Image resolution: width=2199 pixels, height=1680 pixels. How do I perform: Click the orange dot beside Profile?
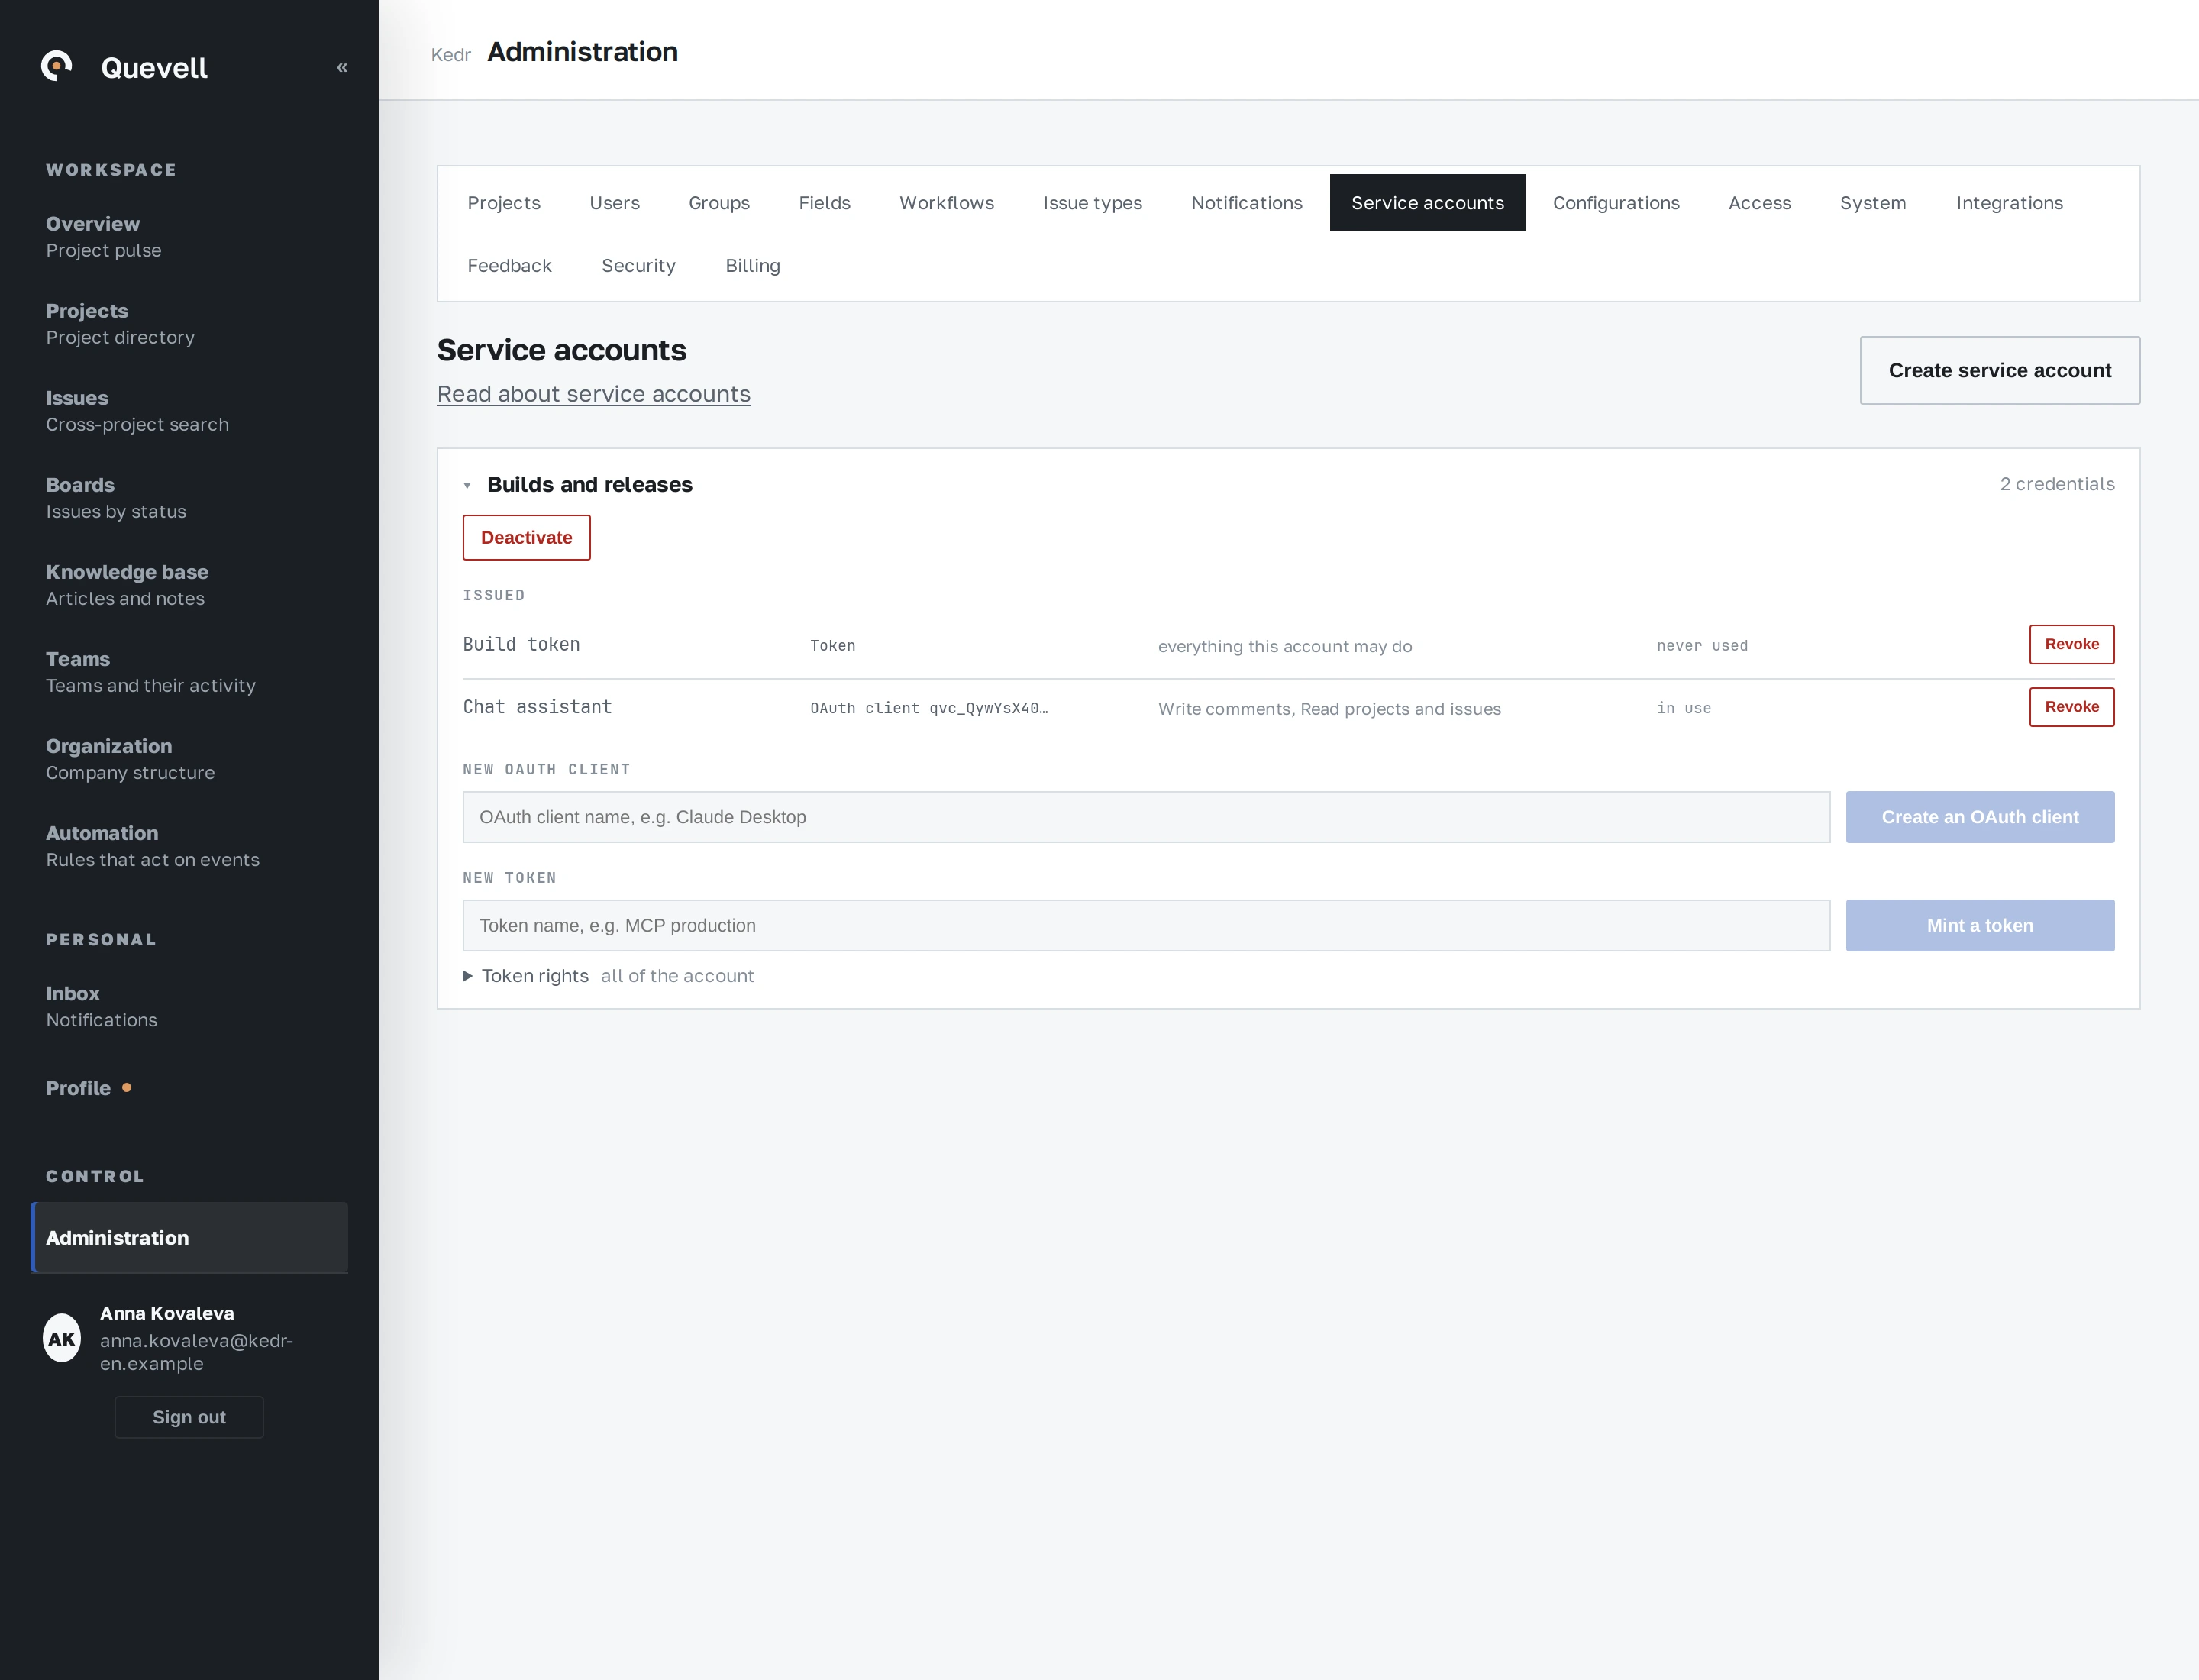click(127, 1087)
